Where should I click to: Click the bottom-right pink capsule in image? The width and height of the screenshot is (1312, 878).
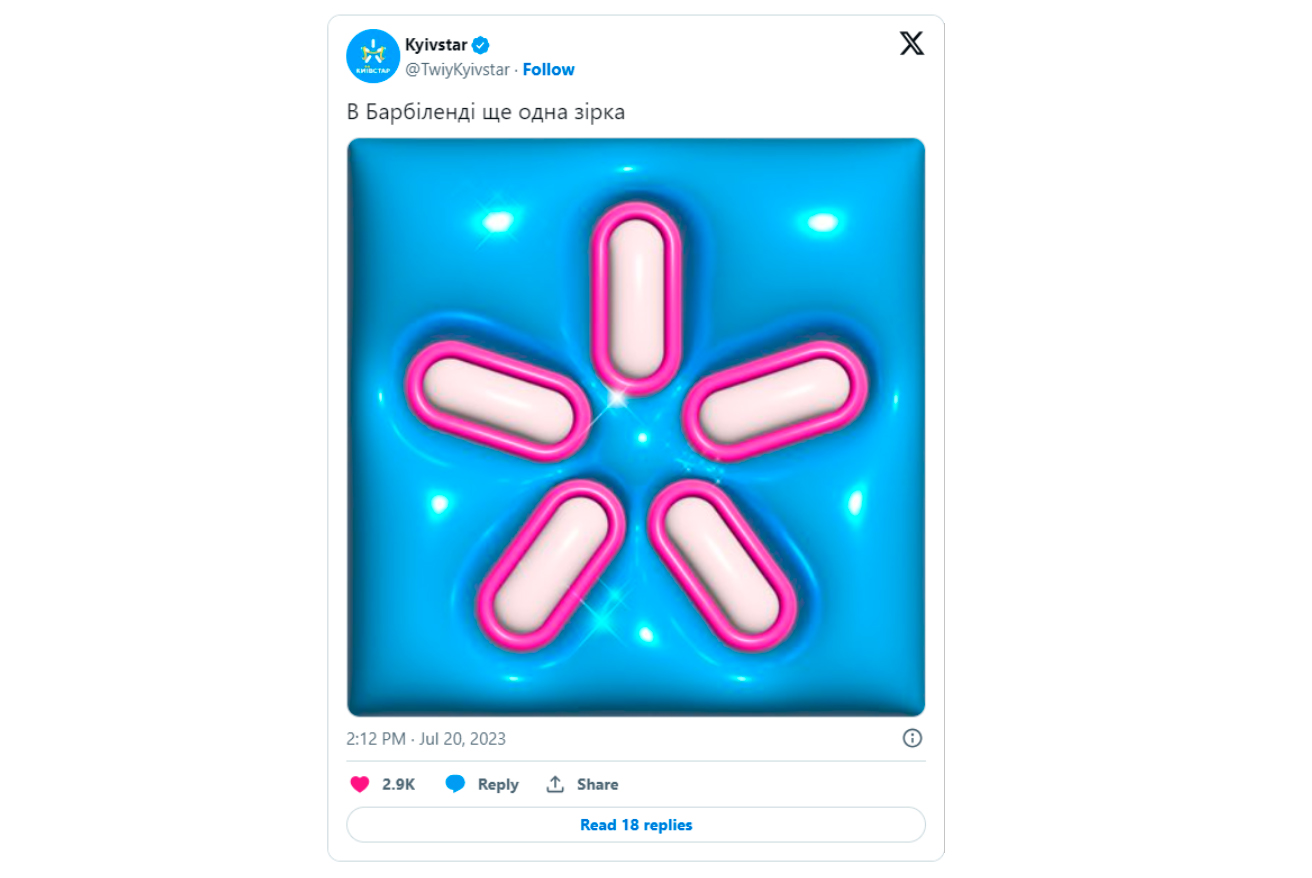coord(722,565)
